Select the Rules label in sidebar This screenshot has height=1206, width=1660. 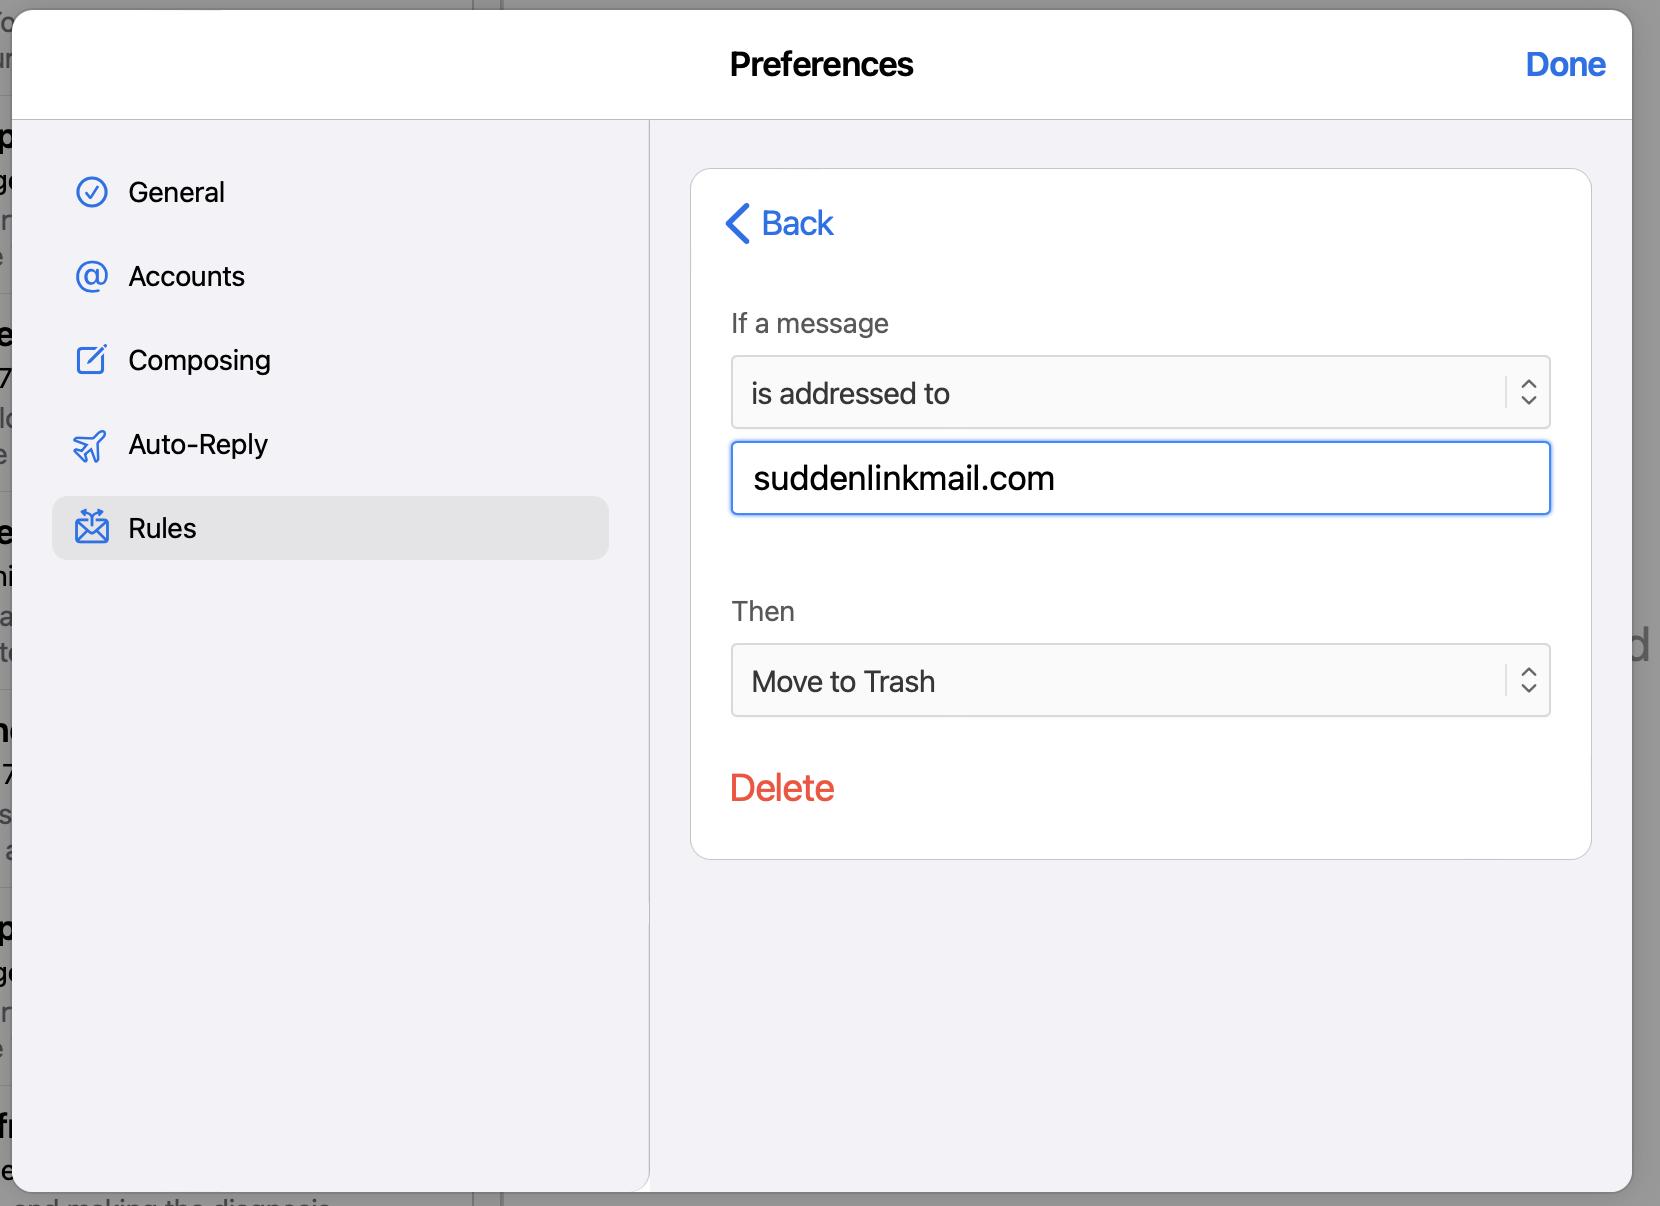162,528
